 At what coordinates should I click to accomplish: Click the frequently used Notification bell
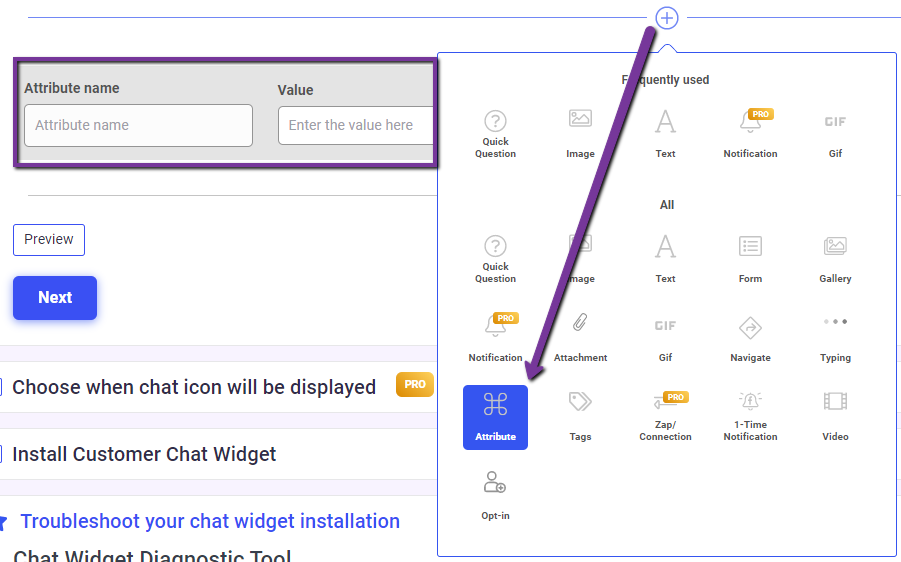[750, 134]
